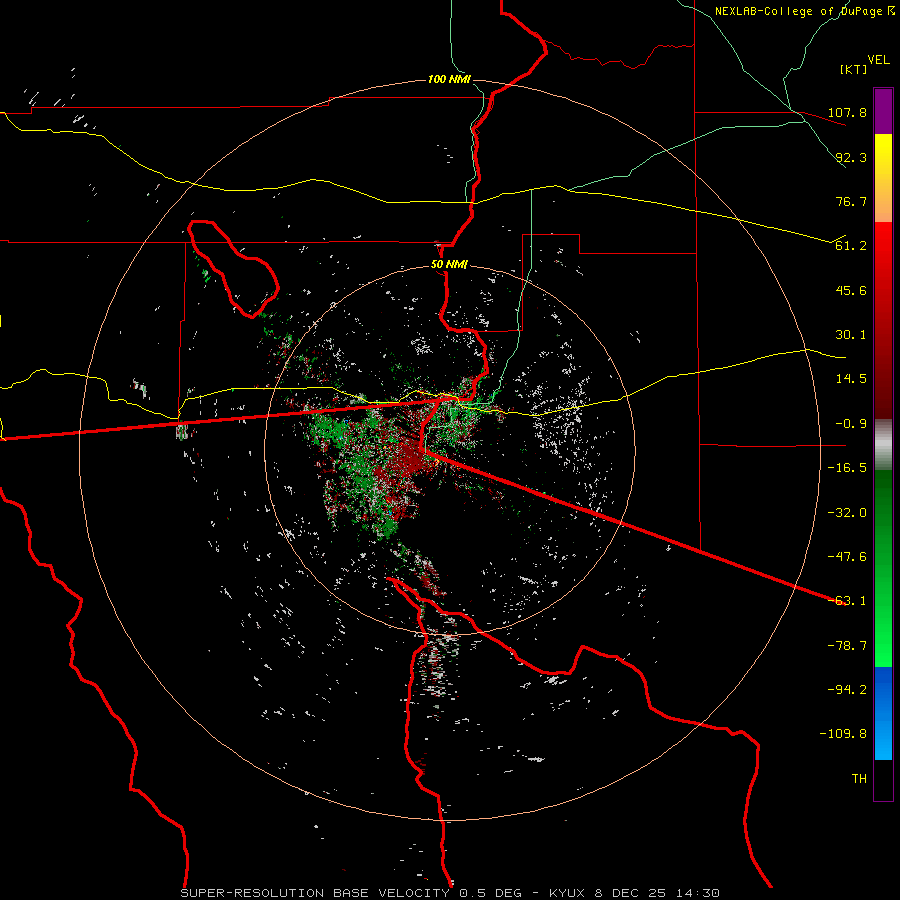Click the -94.2 velocity scale value
Viewport: 900px width, 900px height.
tap(847, 690)
